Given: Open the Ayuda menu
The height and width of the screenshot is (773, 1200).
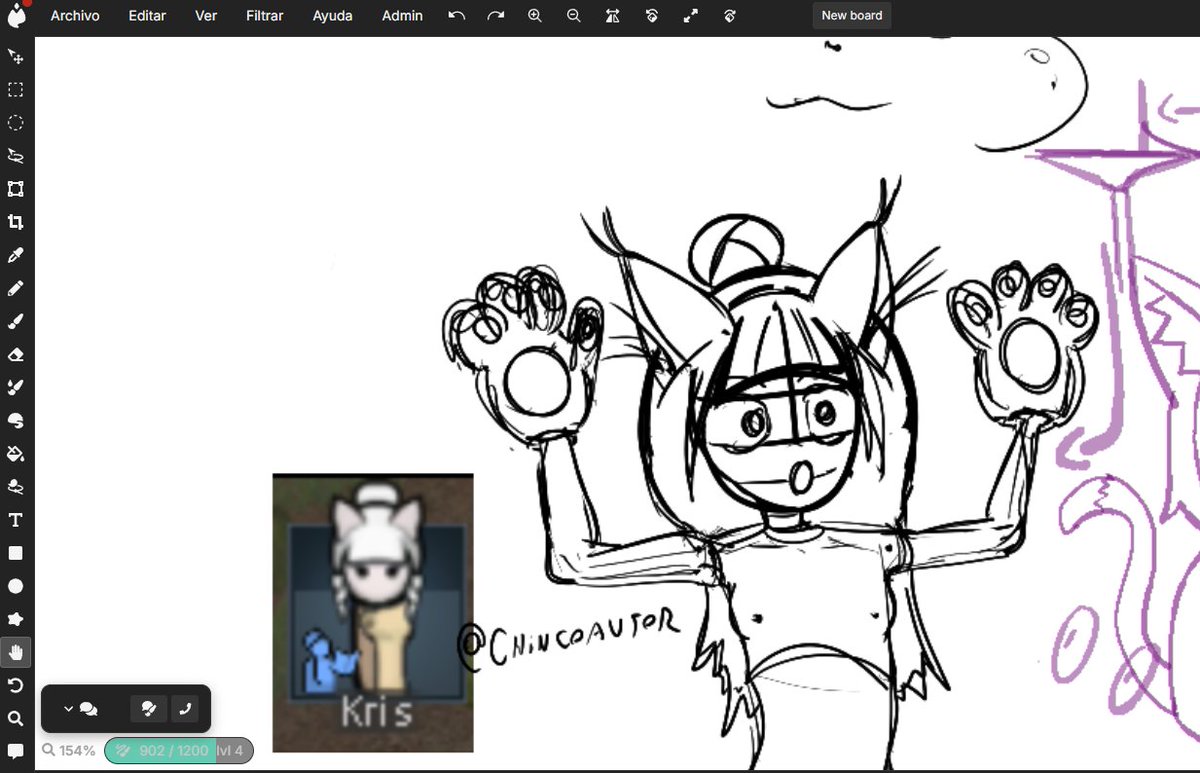Looking at the screenshot, I should pos(332,16).
